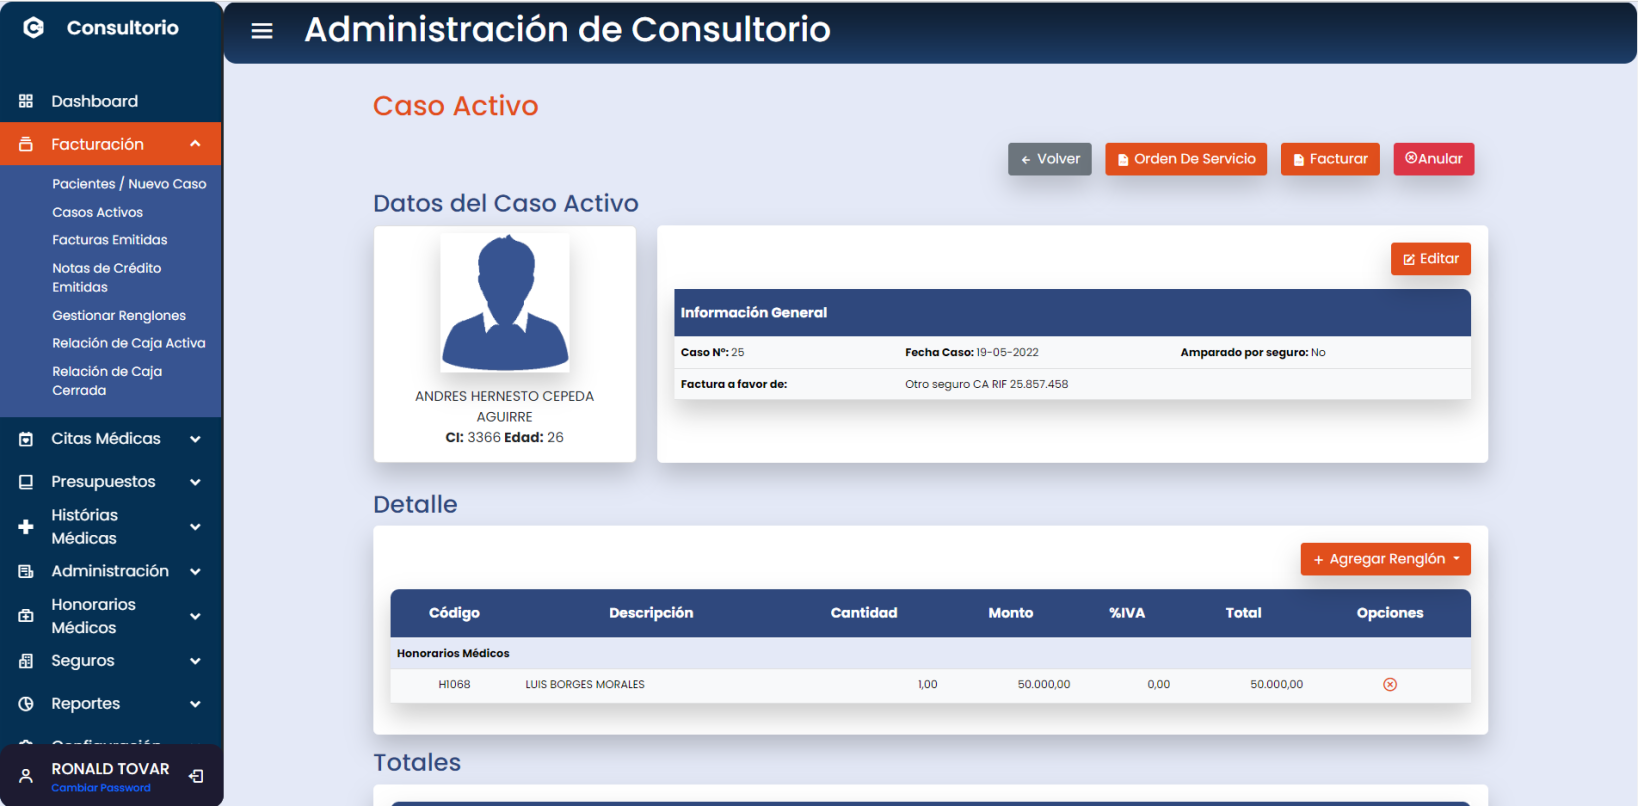Collapse the Facturación menu section
The image size is (1638, 806).
click(x=195, y=144)
